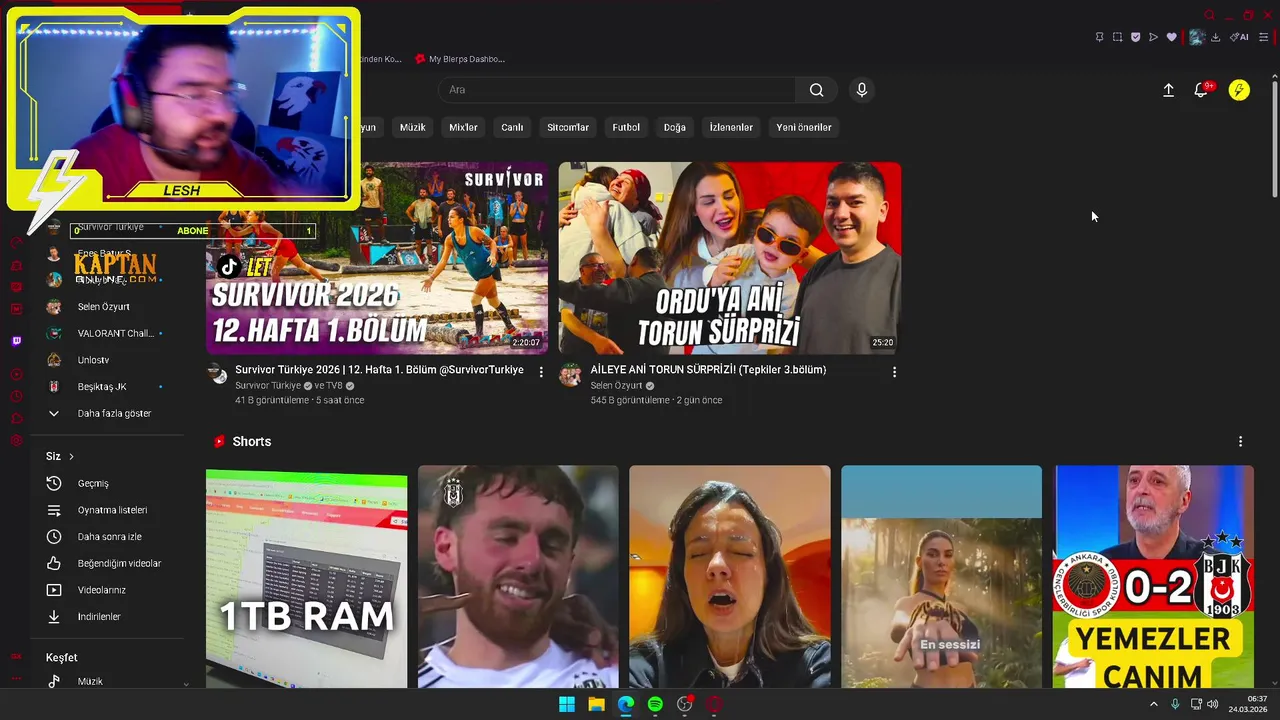Switch to the My Blerpa Dashbo... tab
Viewport: 1280px width, 720px height.
[460, 59]
